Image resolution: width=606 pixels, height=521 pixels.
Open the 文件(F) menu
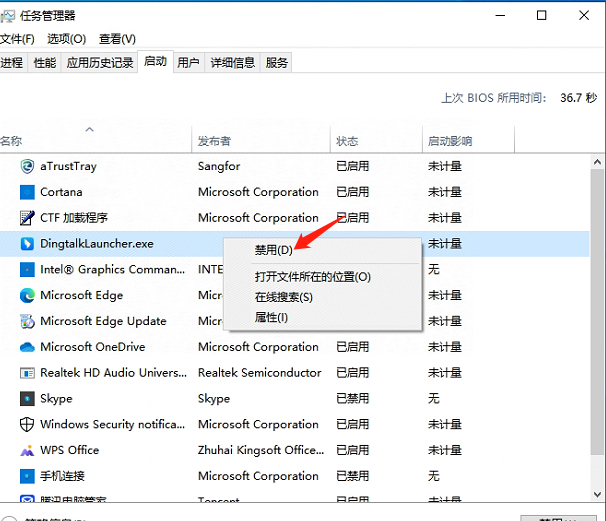17,39
